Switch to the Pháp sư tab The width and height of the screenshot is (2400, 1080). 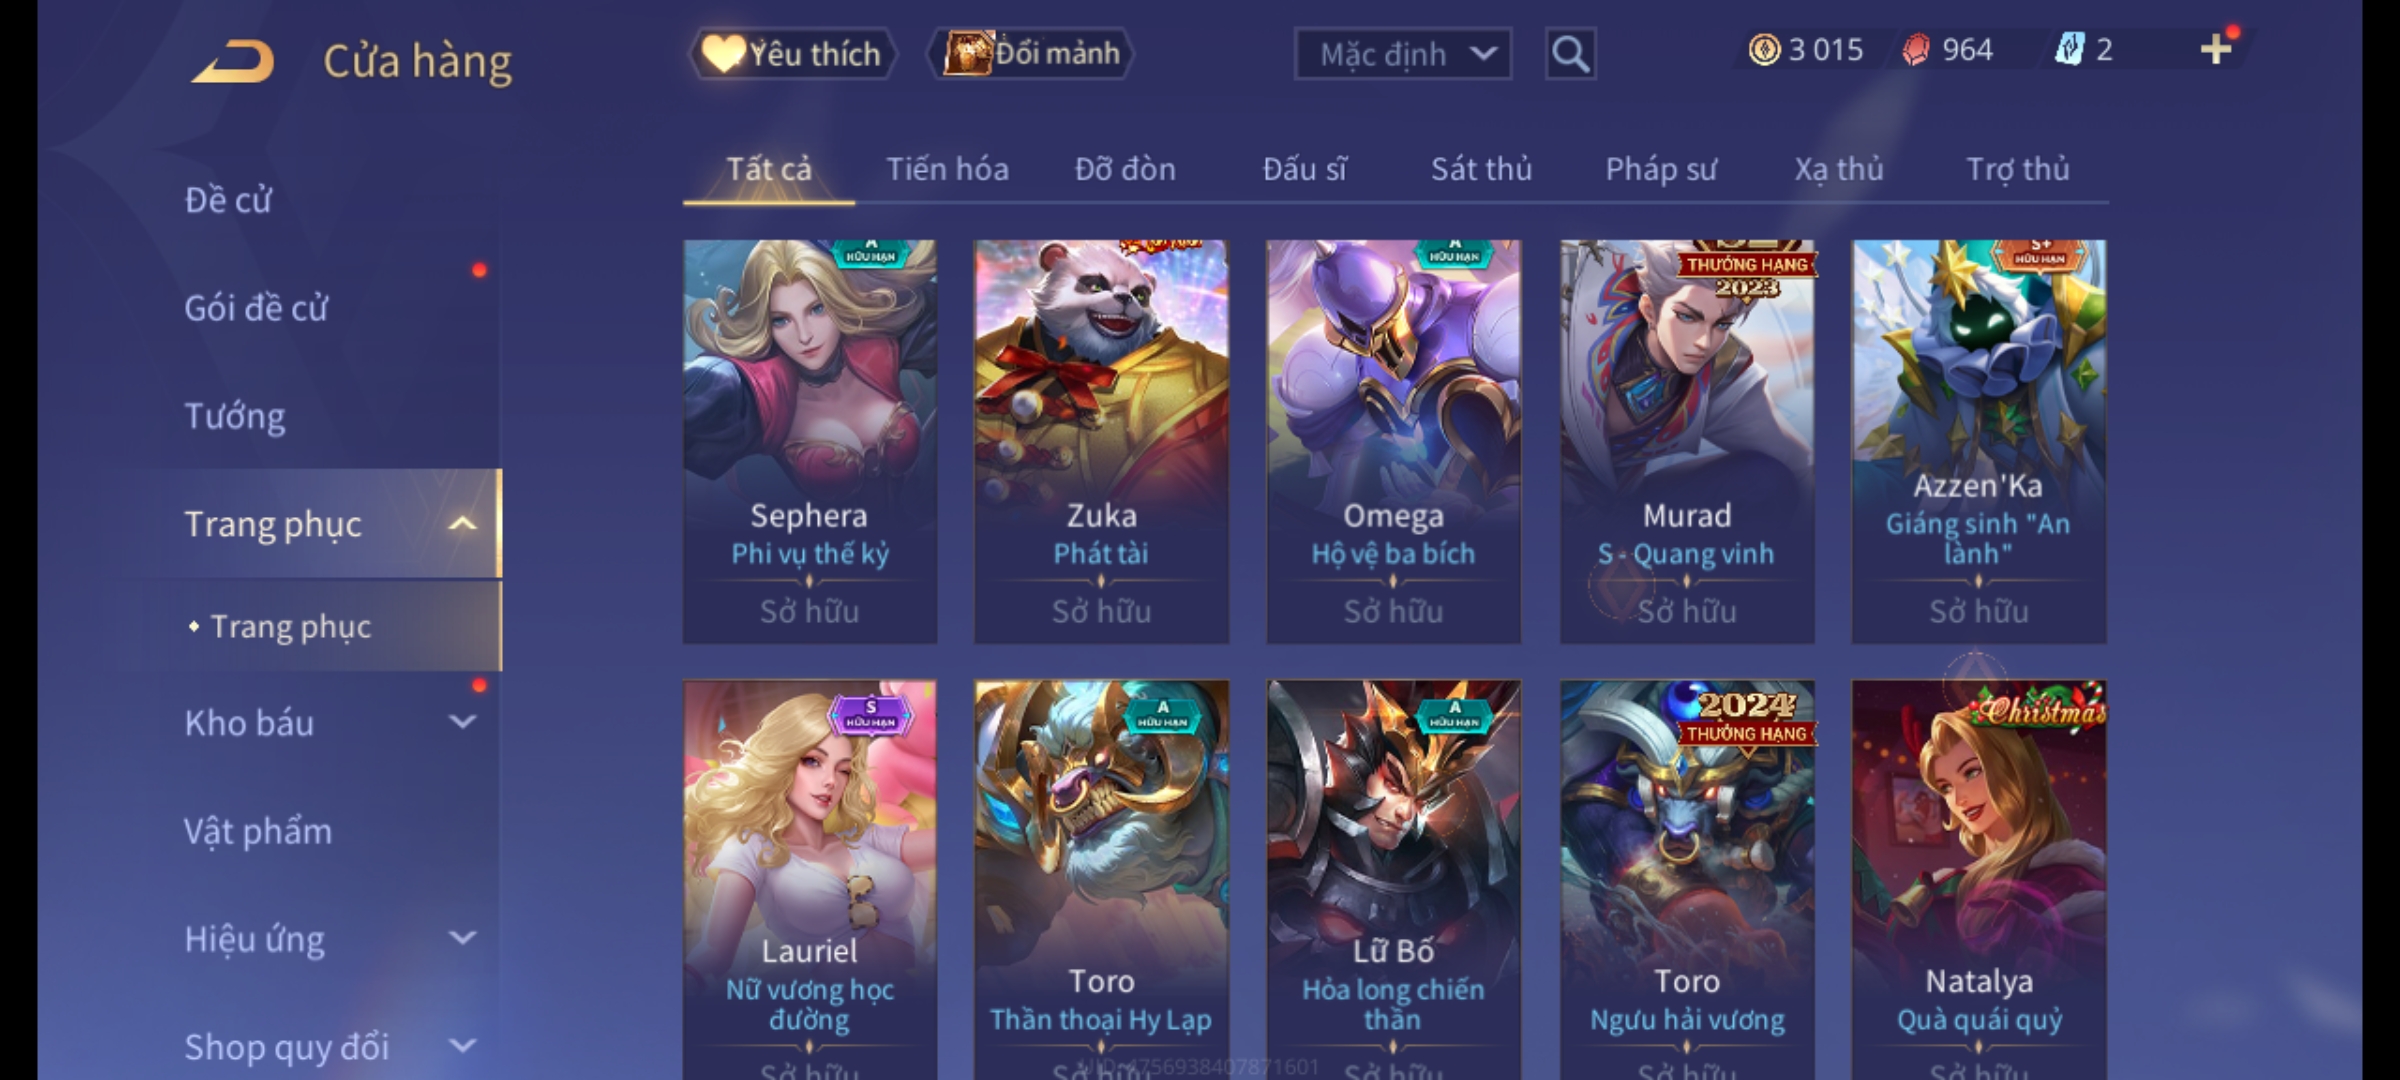tap(1661, 169)
